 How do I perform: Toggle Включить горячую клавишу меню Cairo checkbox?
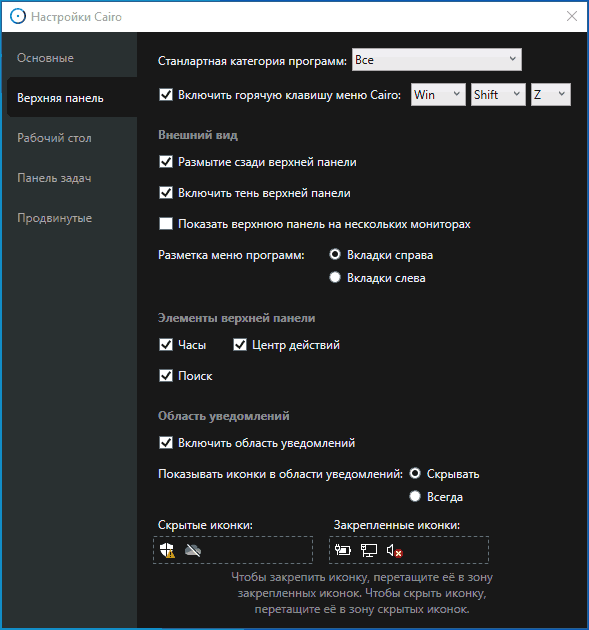[x=166, y=95]
